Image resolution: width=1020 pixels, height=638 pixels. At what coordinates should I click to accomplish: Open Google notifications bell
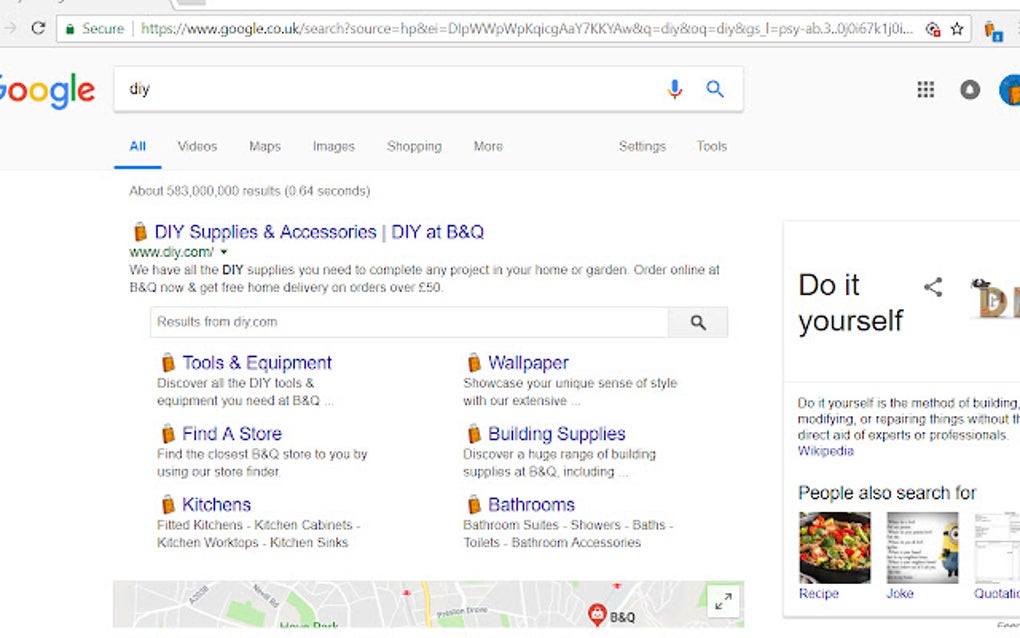pos(969,89)
